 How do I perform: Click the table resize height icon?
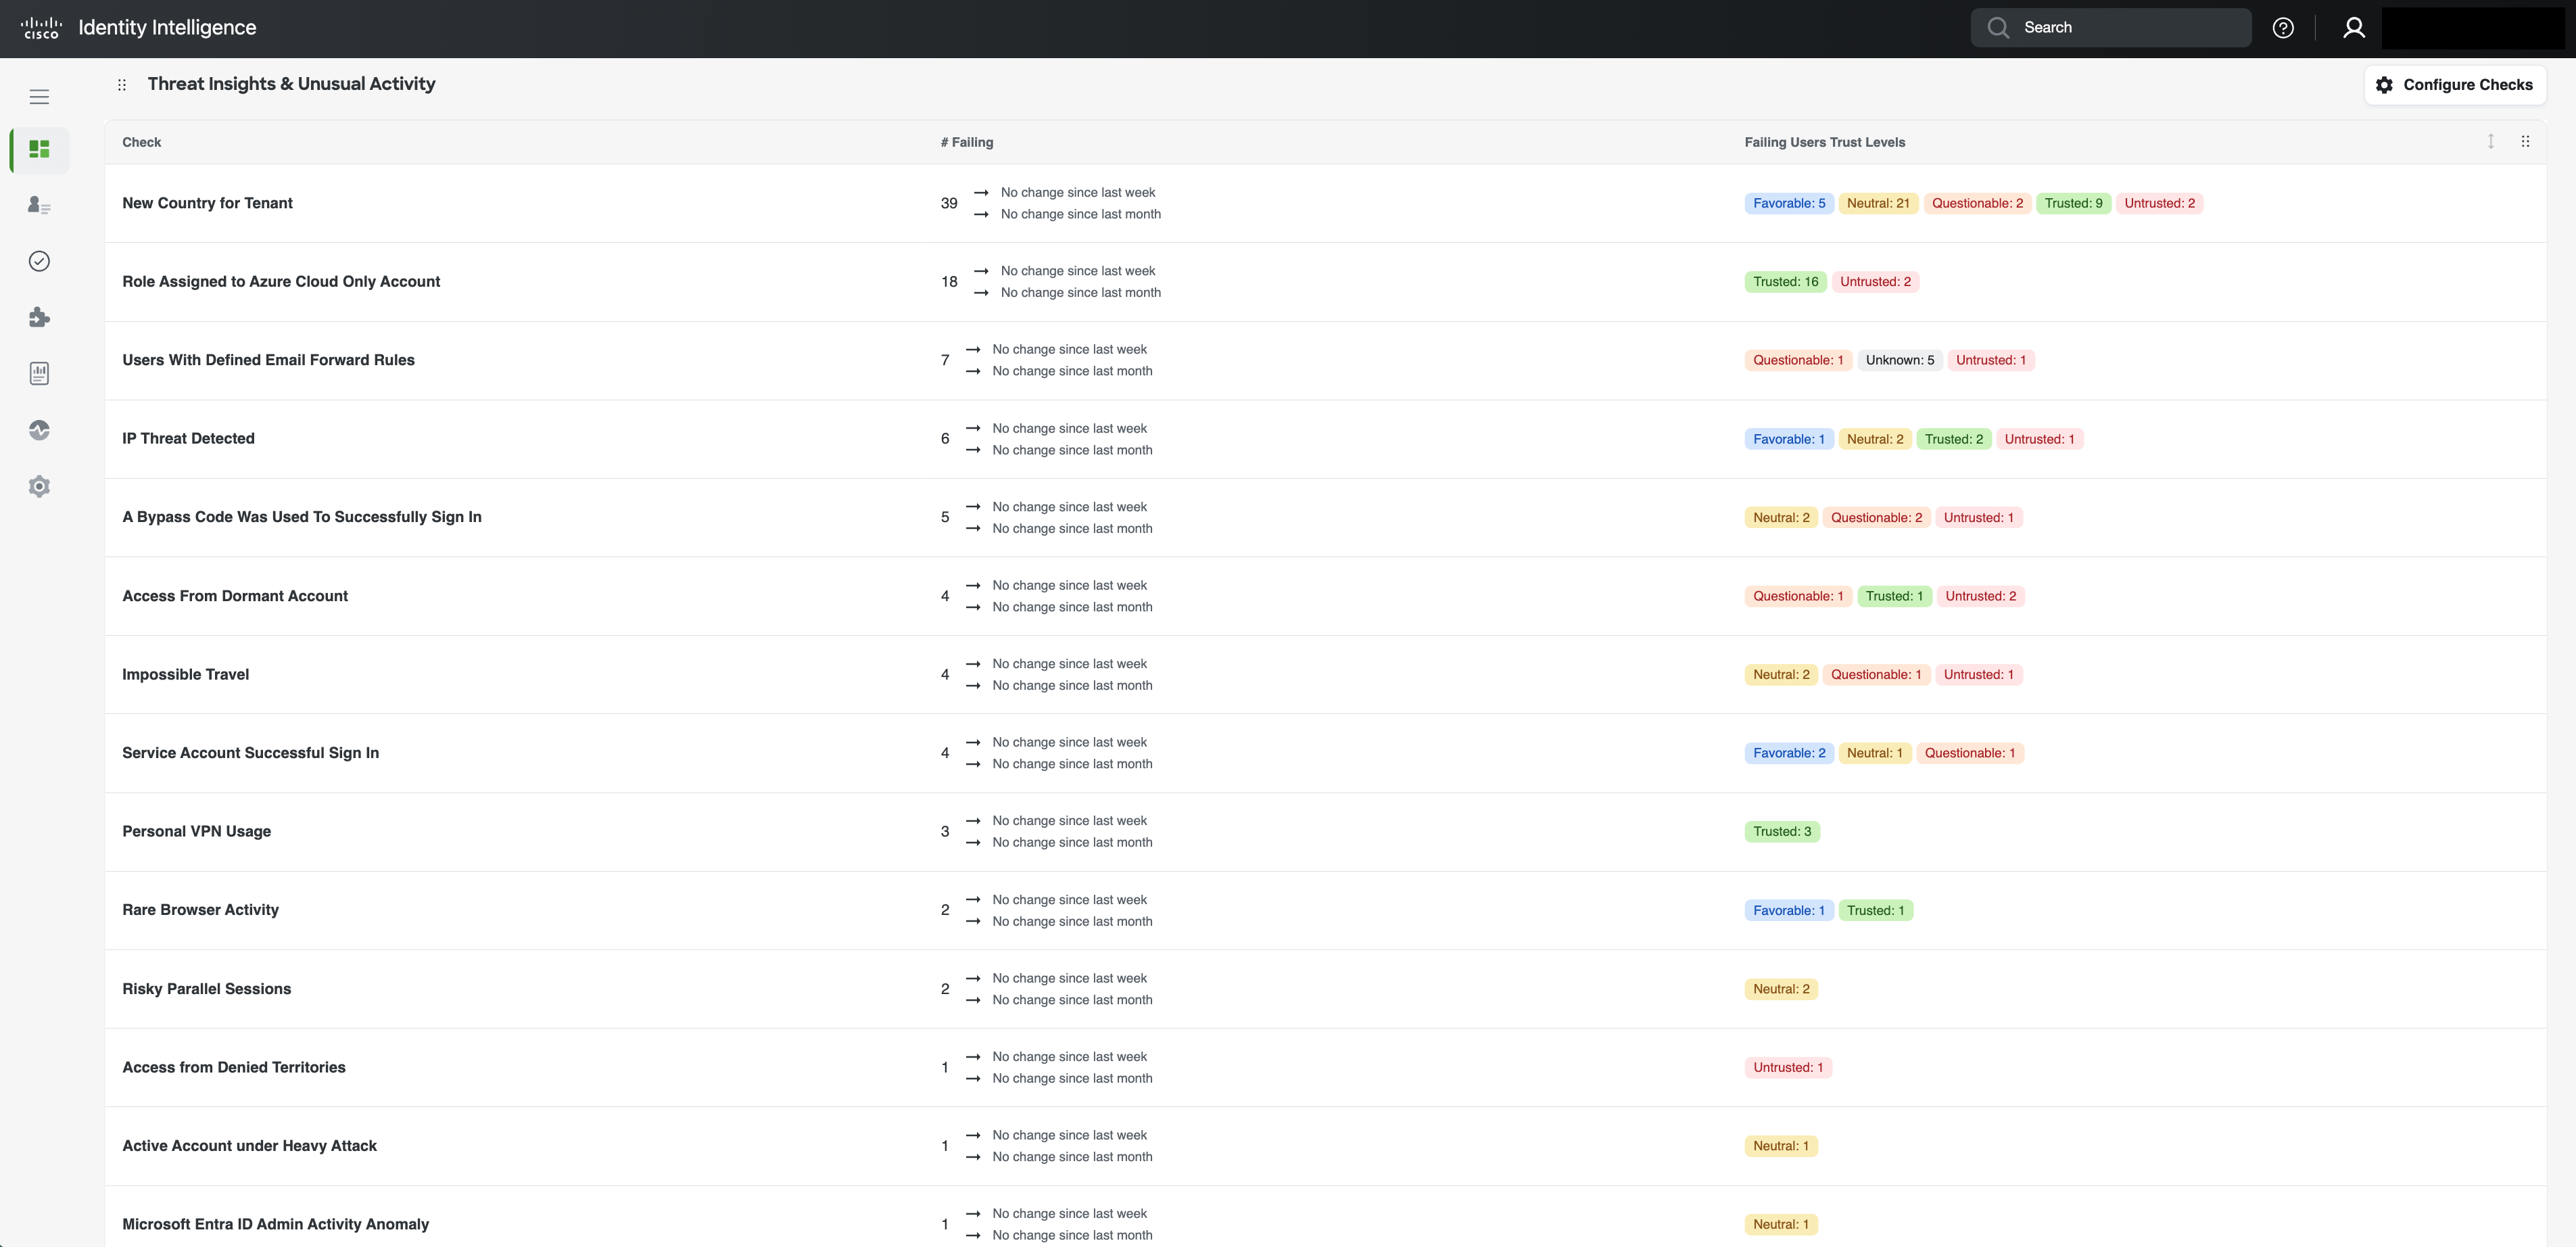click(x=2490, y=142)
